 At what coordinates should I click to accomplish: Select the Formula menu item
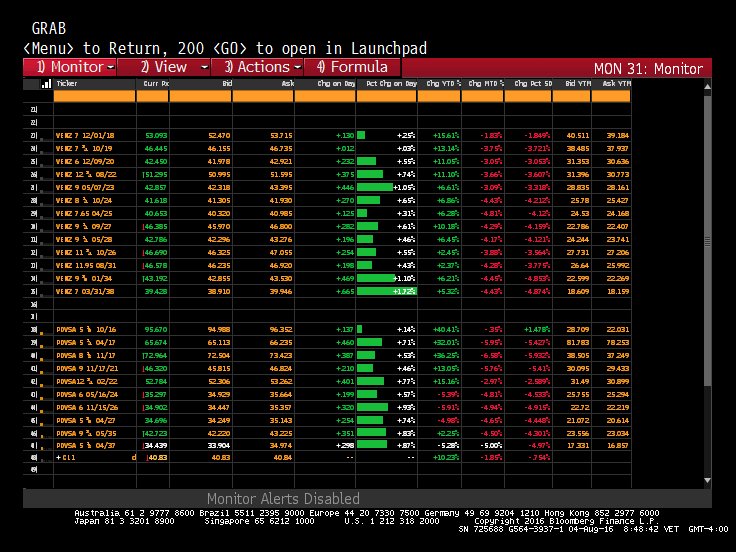(x=353, y=67)
